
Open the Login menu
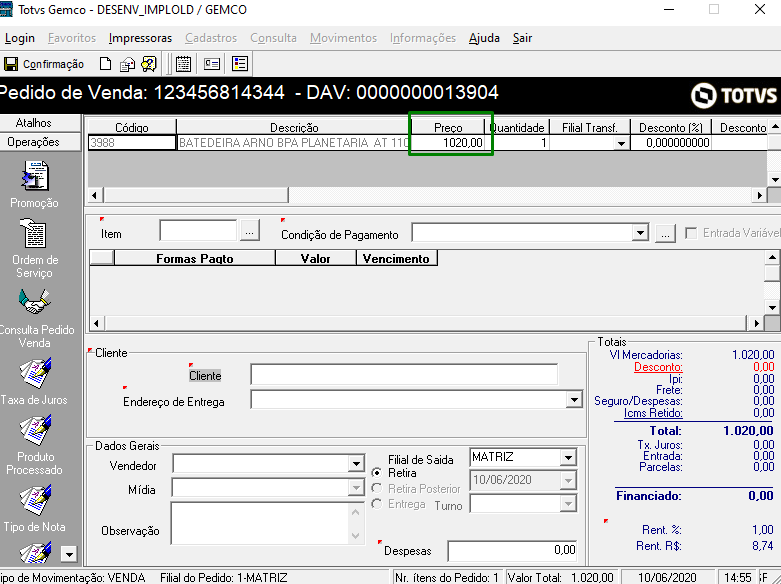pos(20,38)
